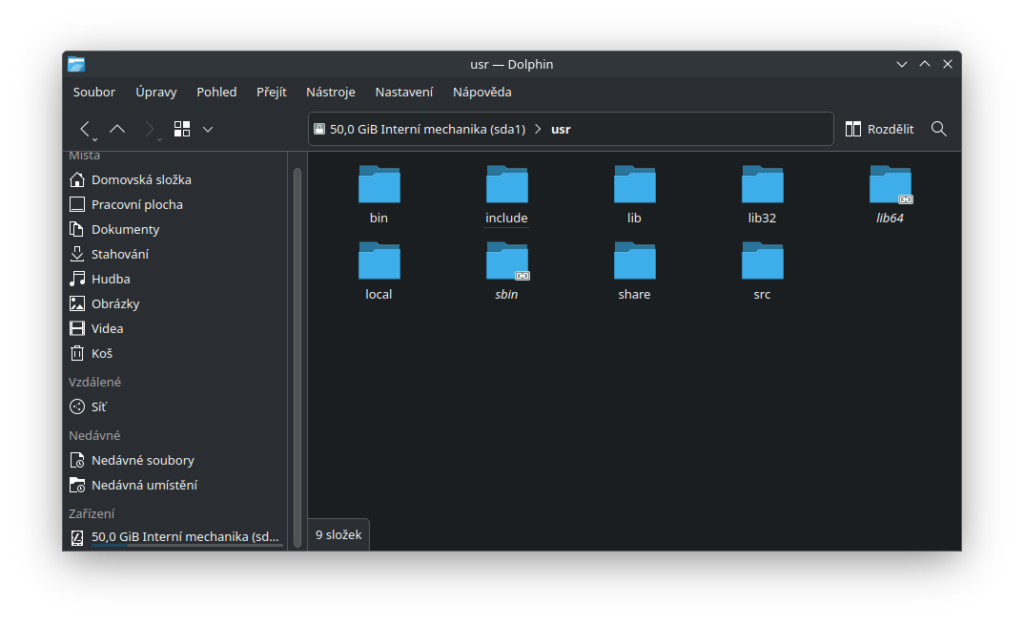Viewport: 1024px width, 625px height.
Task: Expand the window title bar Dolphin icon menu
Action: pyautogui.click(x=77, y=64)
